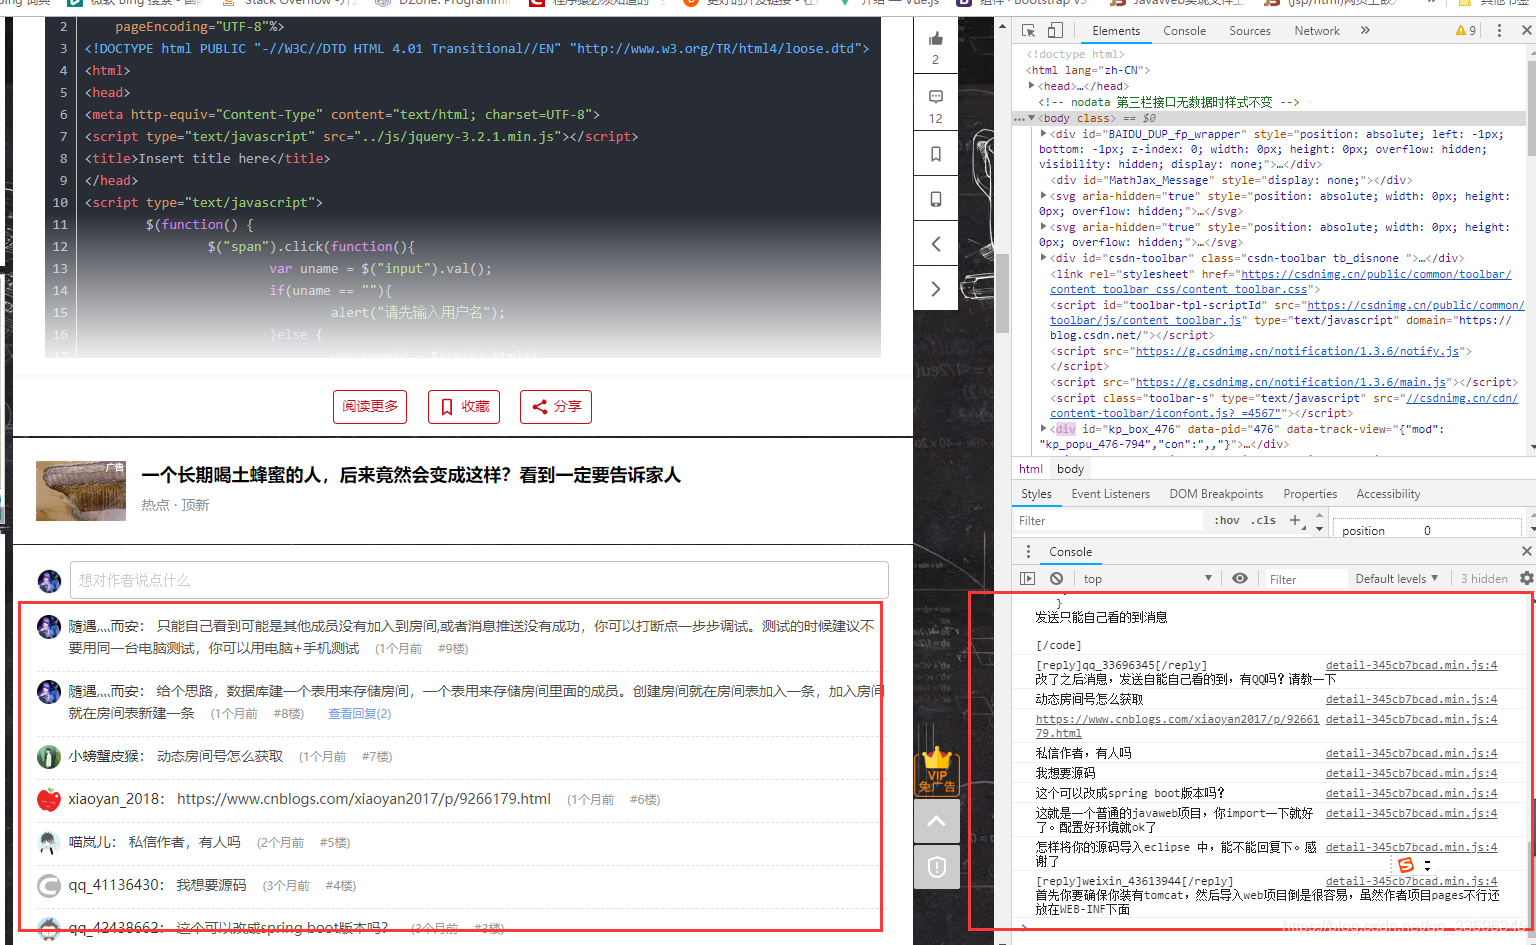Expand the kp_box_476 div node

pyautogui.click(x=1043, y=429)
